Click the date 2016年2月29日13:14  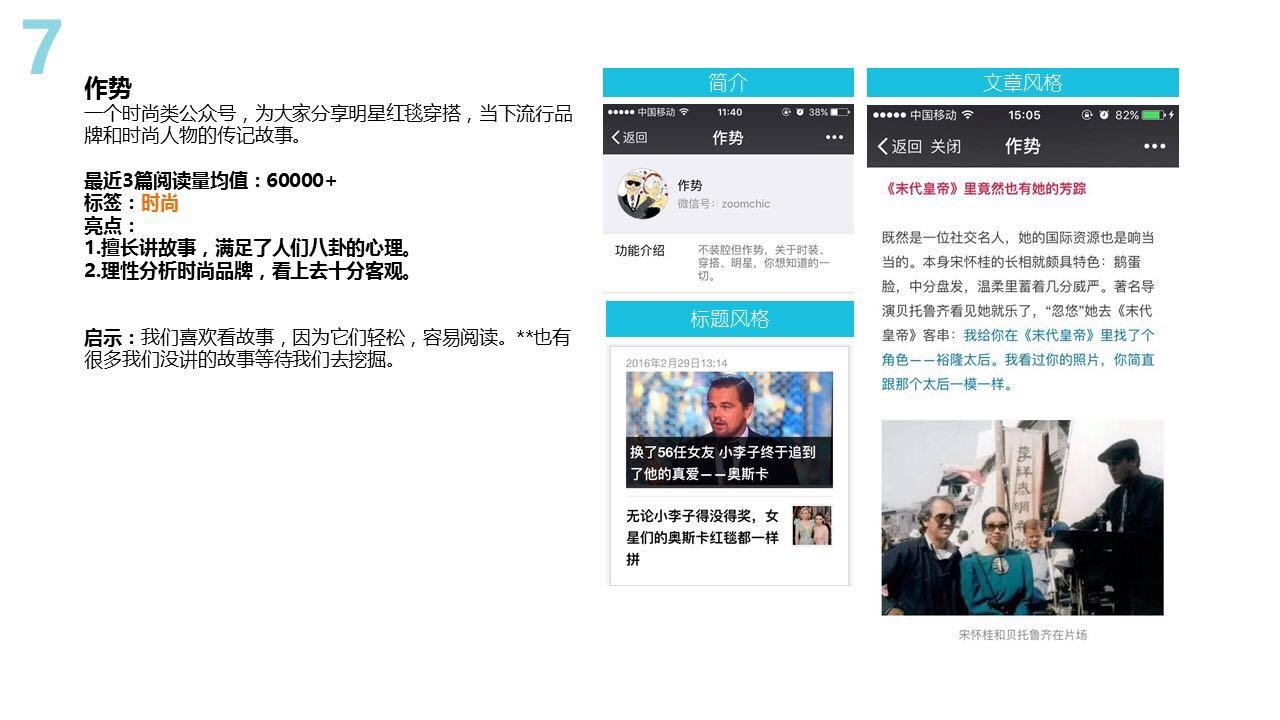click(x=677, y=363)
